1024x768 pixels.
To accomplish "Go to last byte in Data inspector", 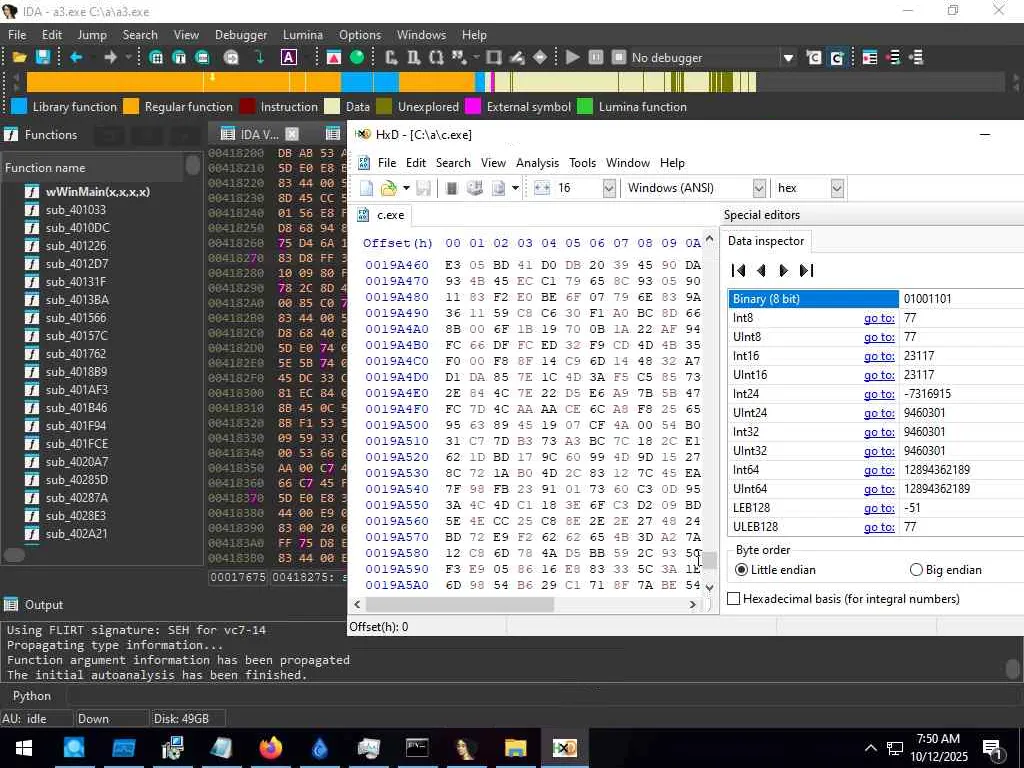I will [x=807, y=270].
